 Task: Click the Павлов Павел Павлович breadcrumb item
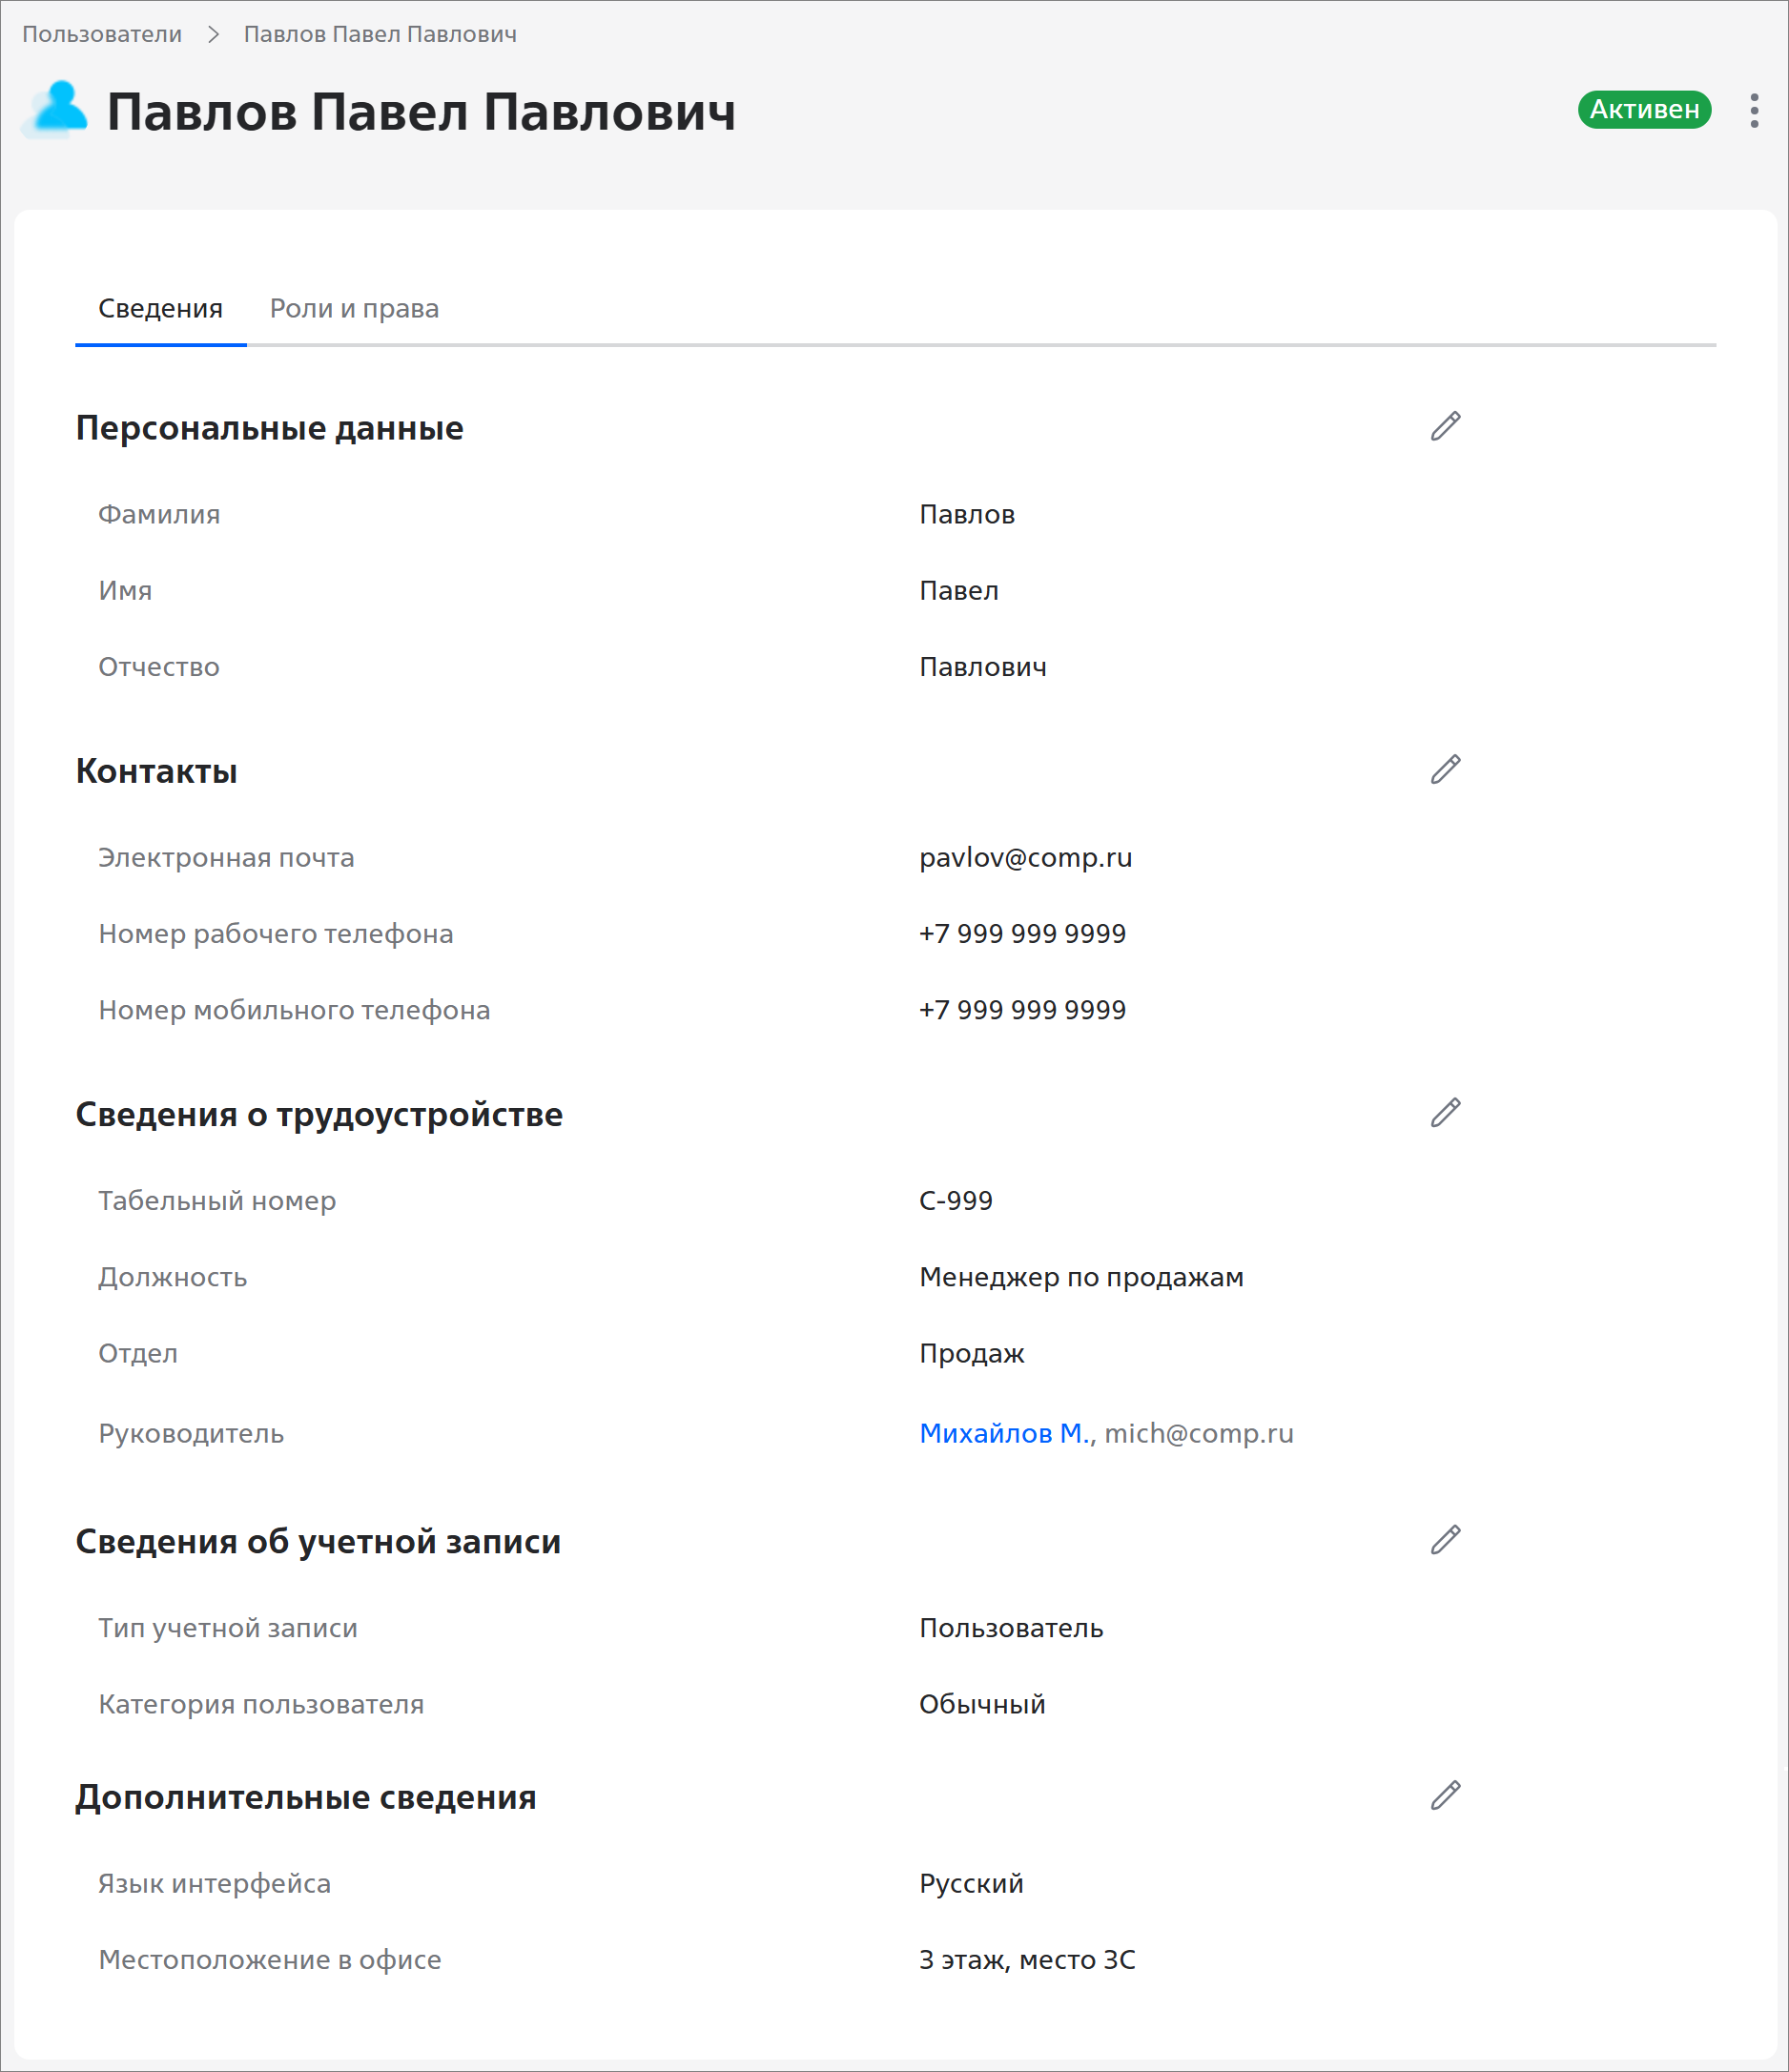coord(380,34)
